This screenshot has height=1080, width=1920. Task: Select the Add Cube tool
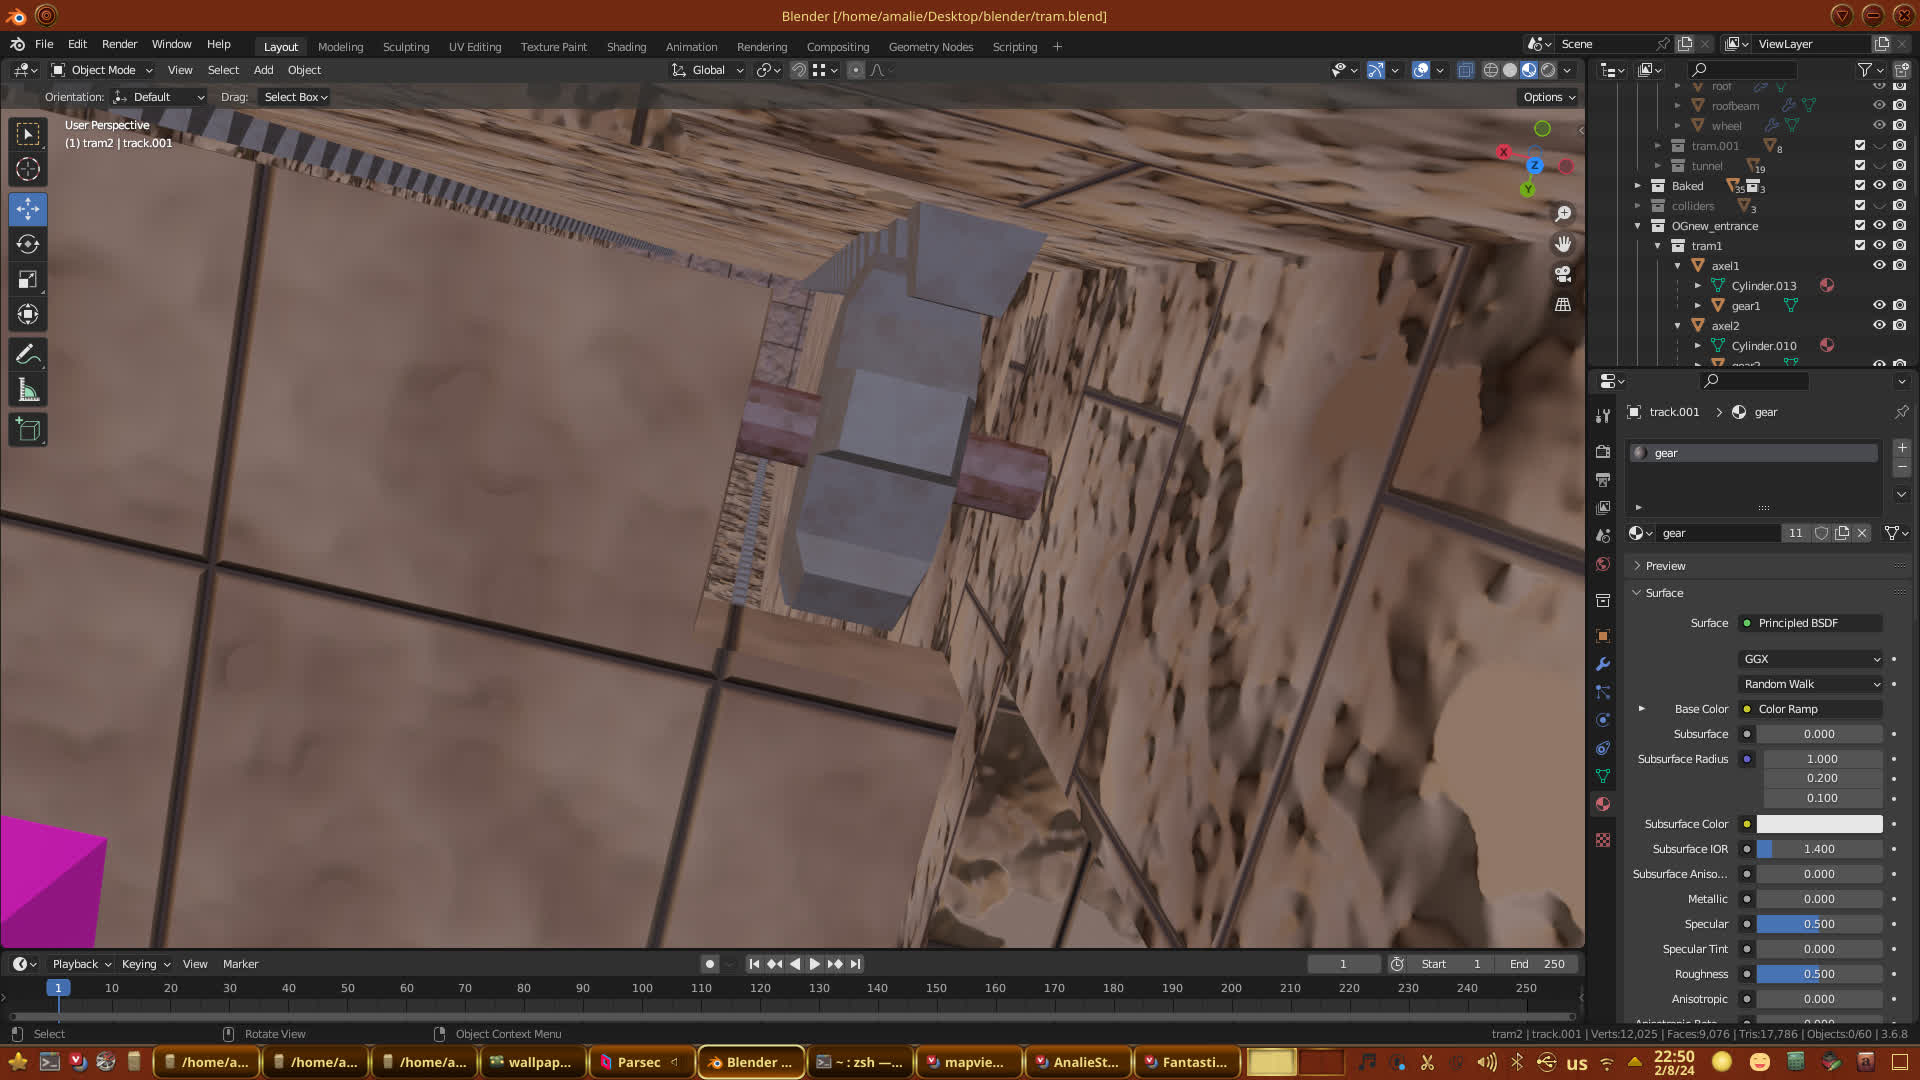point(28,430)
